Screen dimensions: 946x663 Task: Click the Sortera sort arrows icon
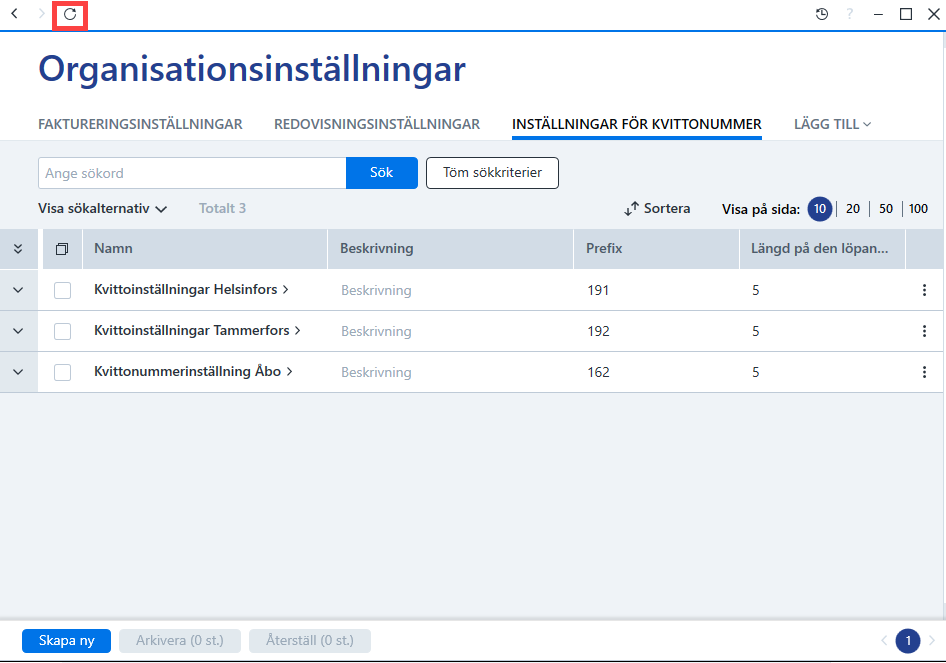[631, 209]
